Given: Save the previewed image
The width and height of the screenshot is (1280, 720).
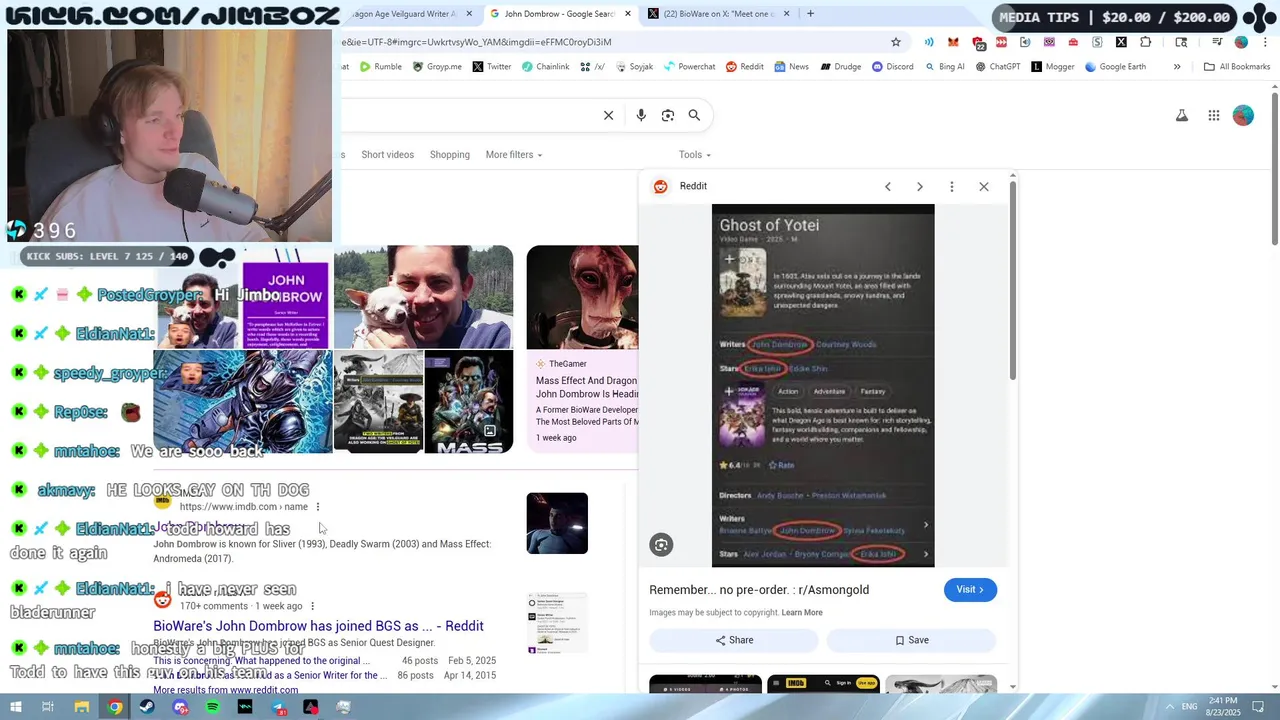Looking at the screenshot, I should [x=912, y=640].
